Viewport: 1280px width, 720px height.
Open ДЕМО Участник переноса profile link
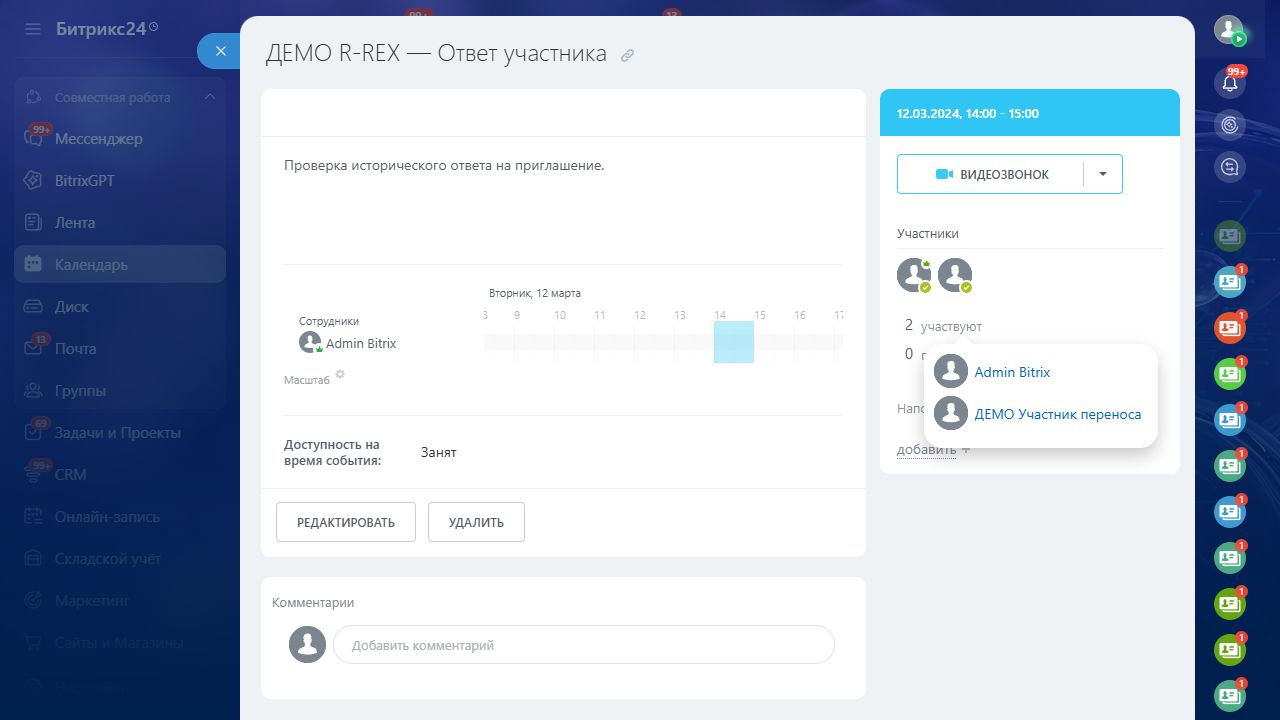point(1057,414)
